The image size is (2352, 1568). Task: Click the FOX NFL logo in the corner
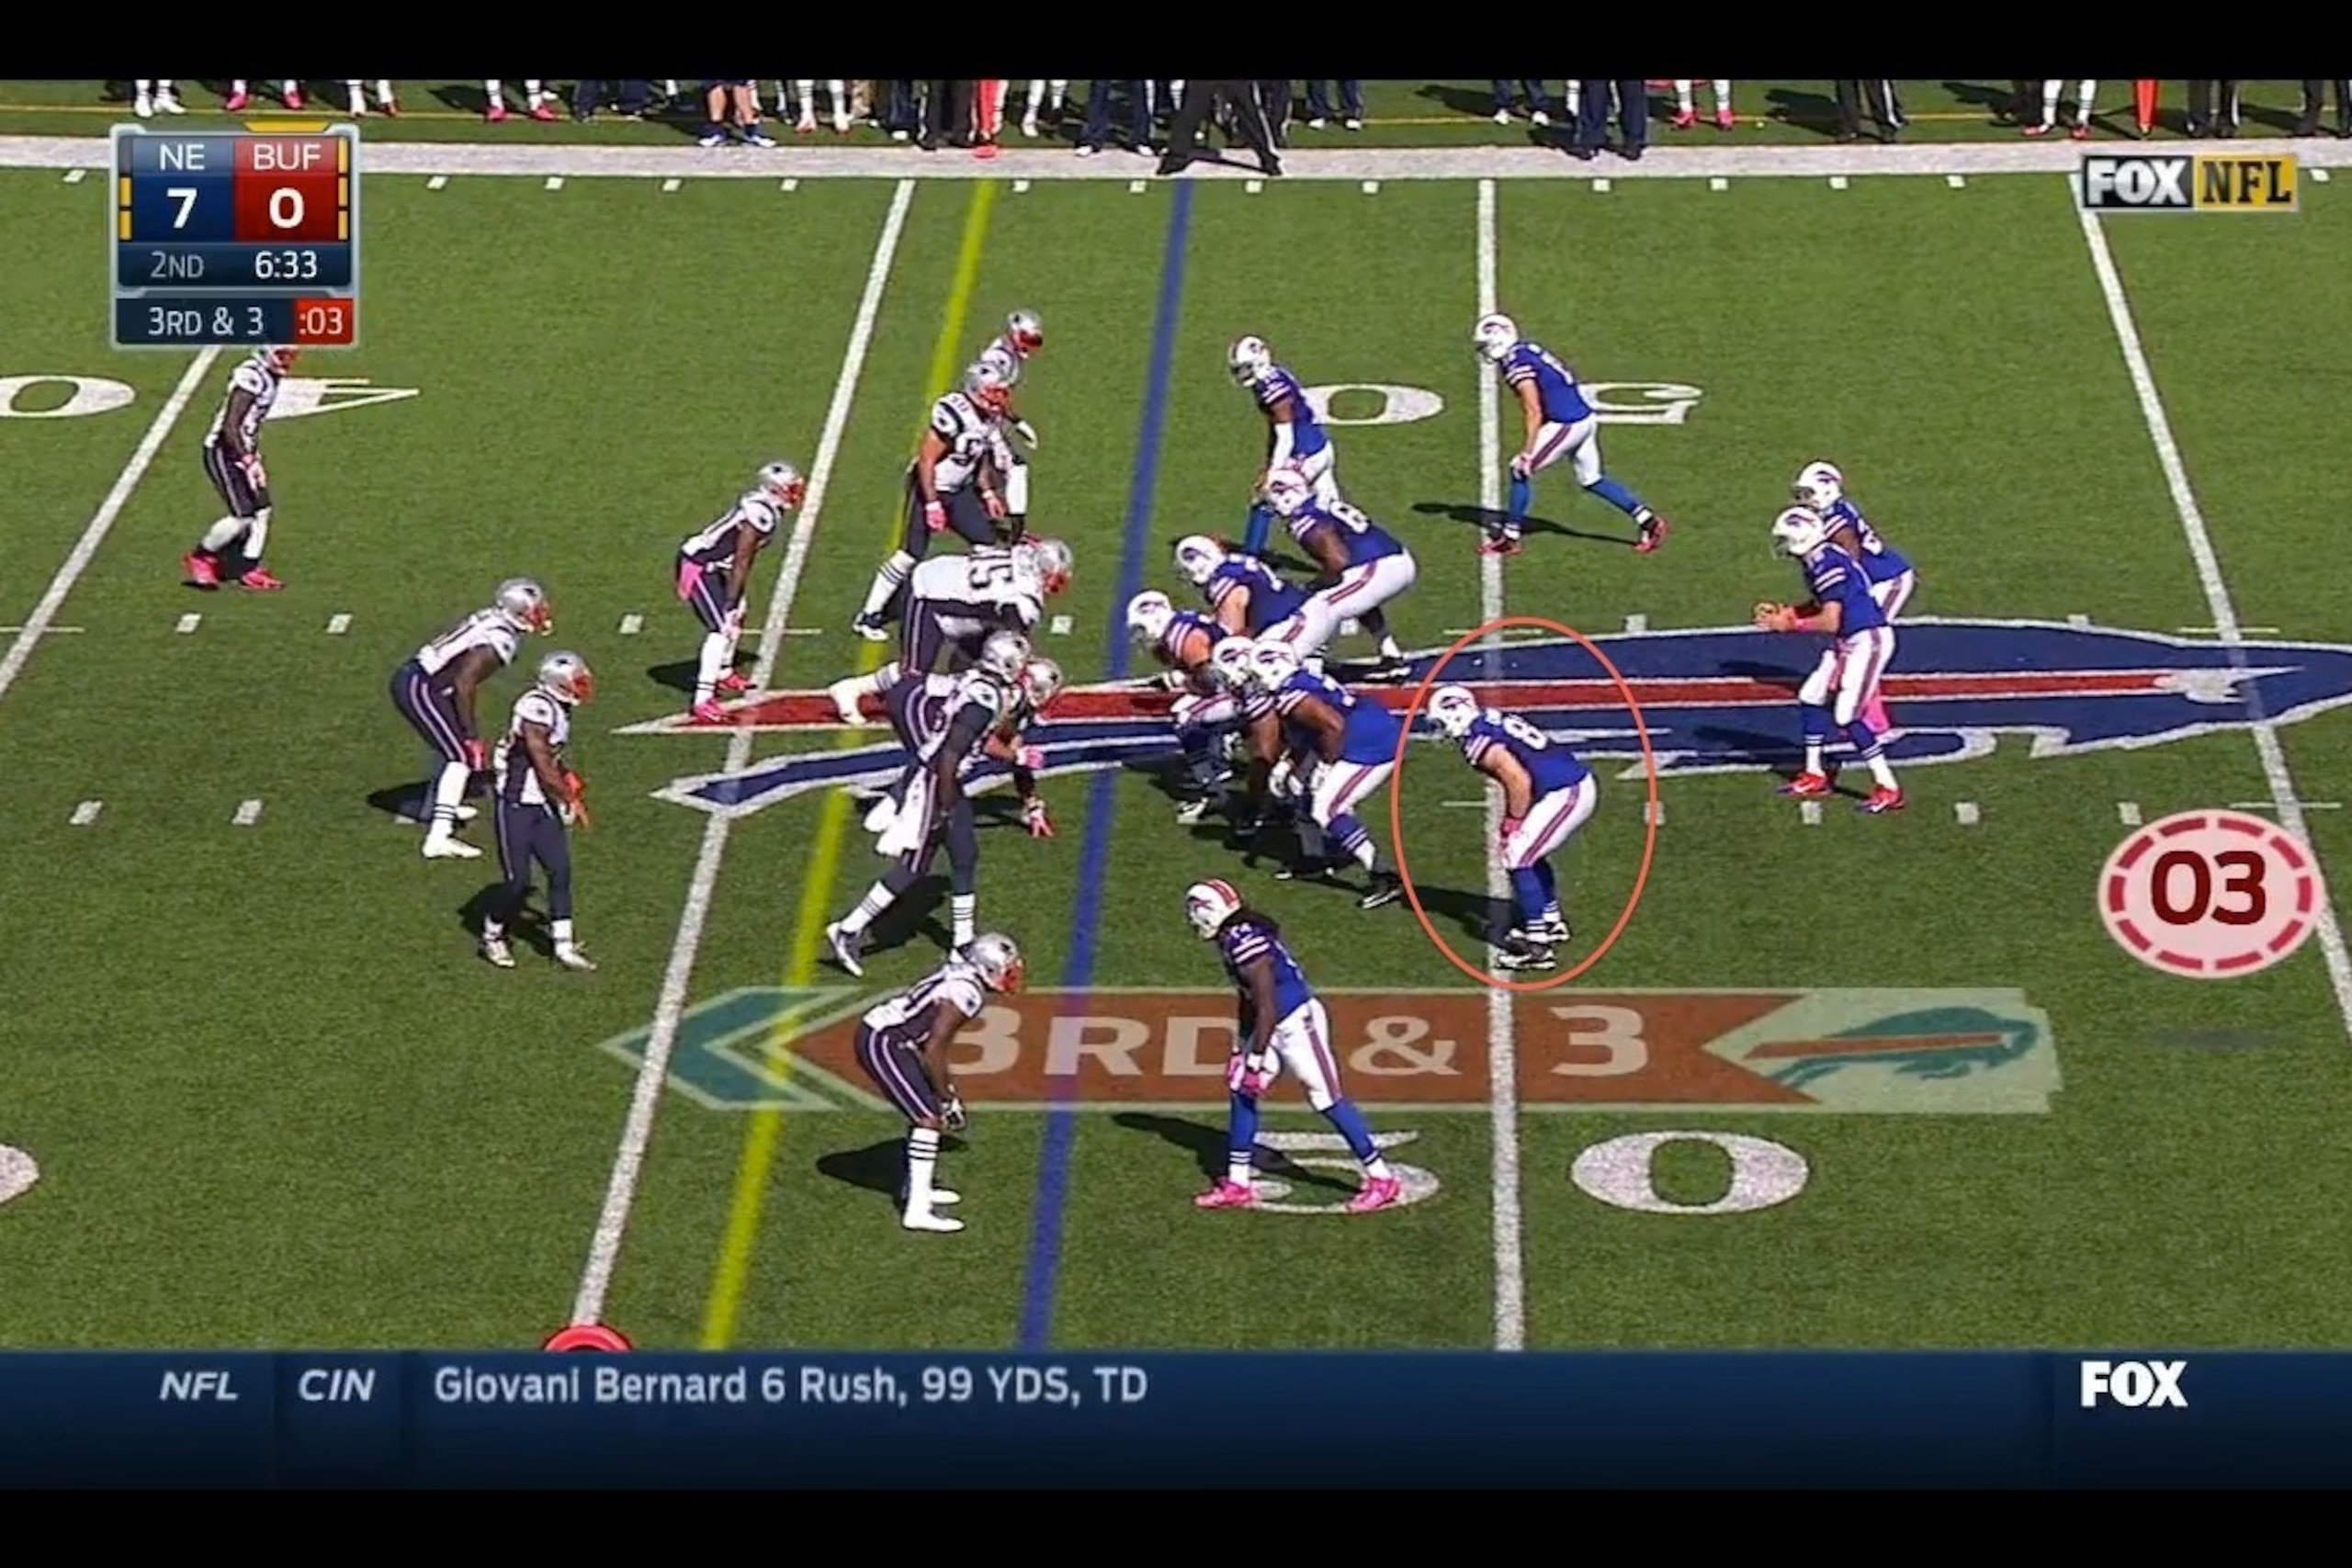(2189, 182)
